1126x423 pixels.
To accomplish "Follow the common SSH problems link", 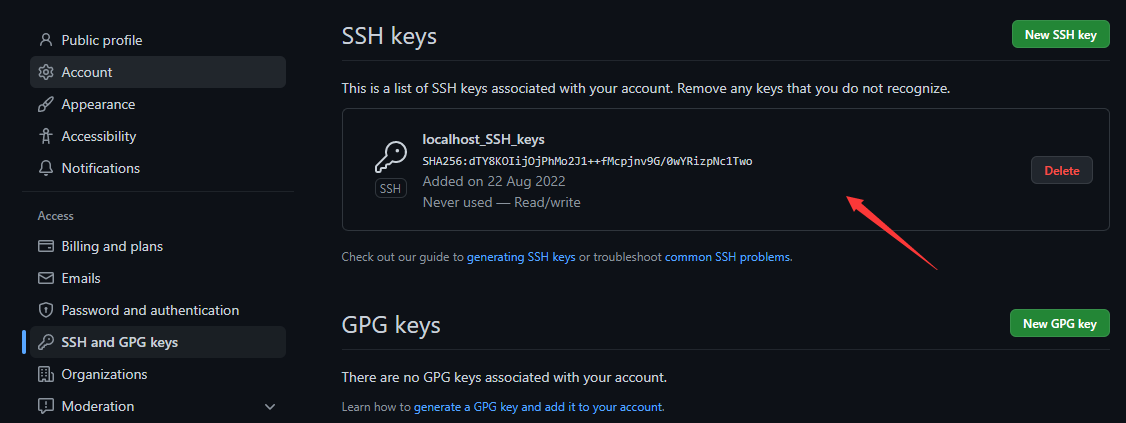I will (x=727, y=257).
